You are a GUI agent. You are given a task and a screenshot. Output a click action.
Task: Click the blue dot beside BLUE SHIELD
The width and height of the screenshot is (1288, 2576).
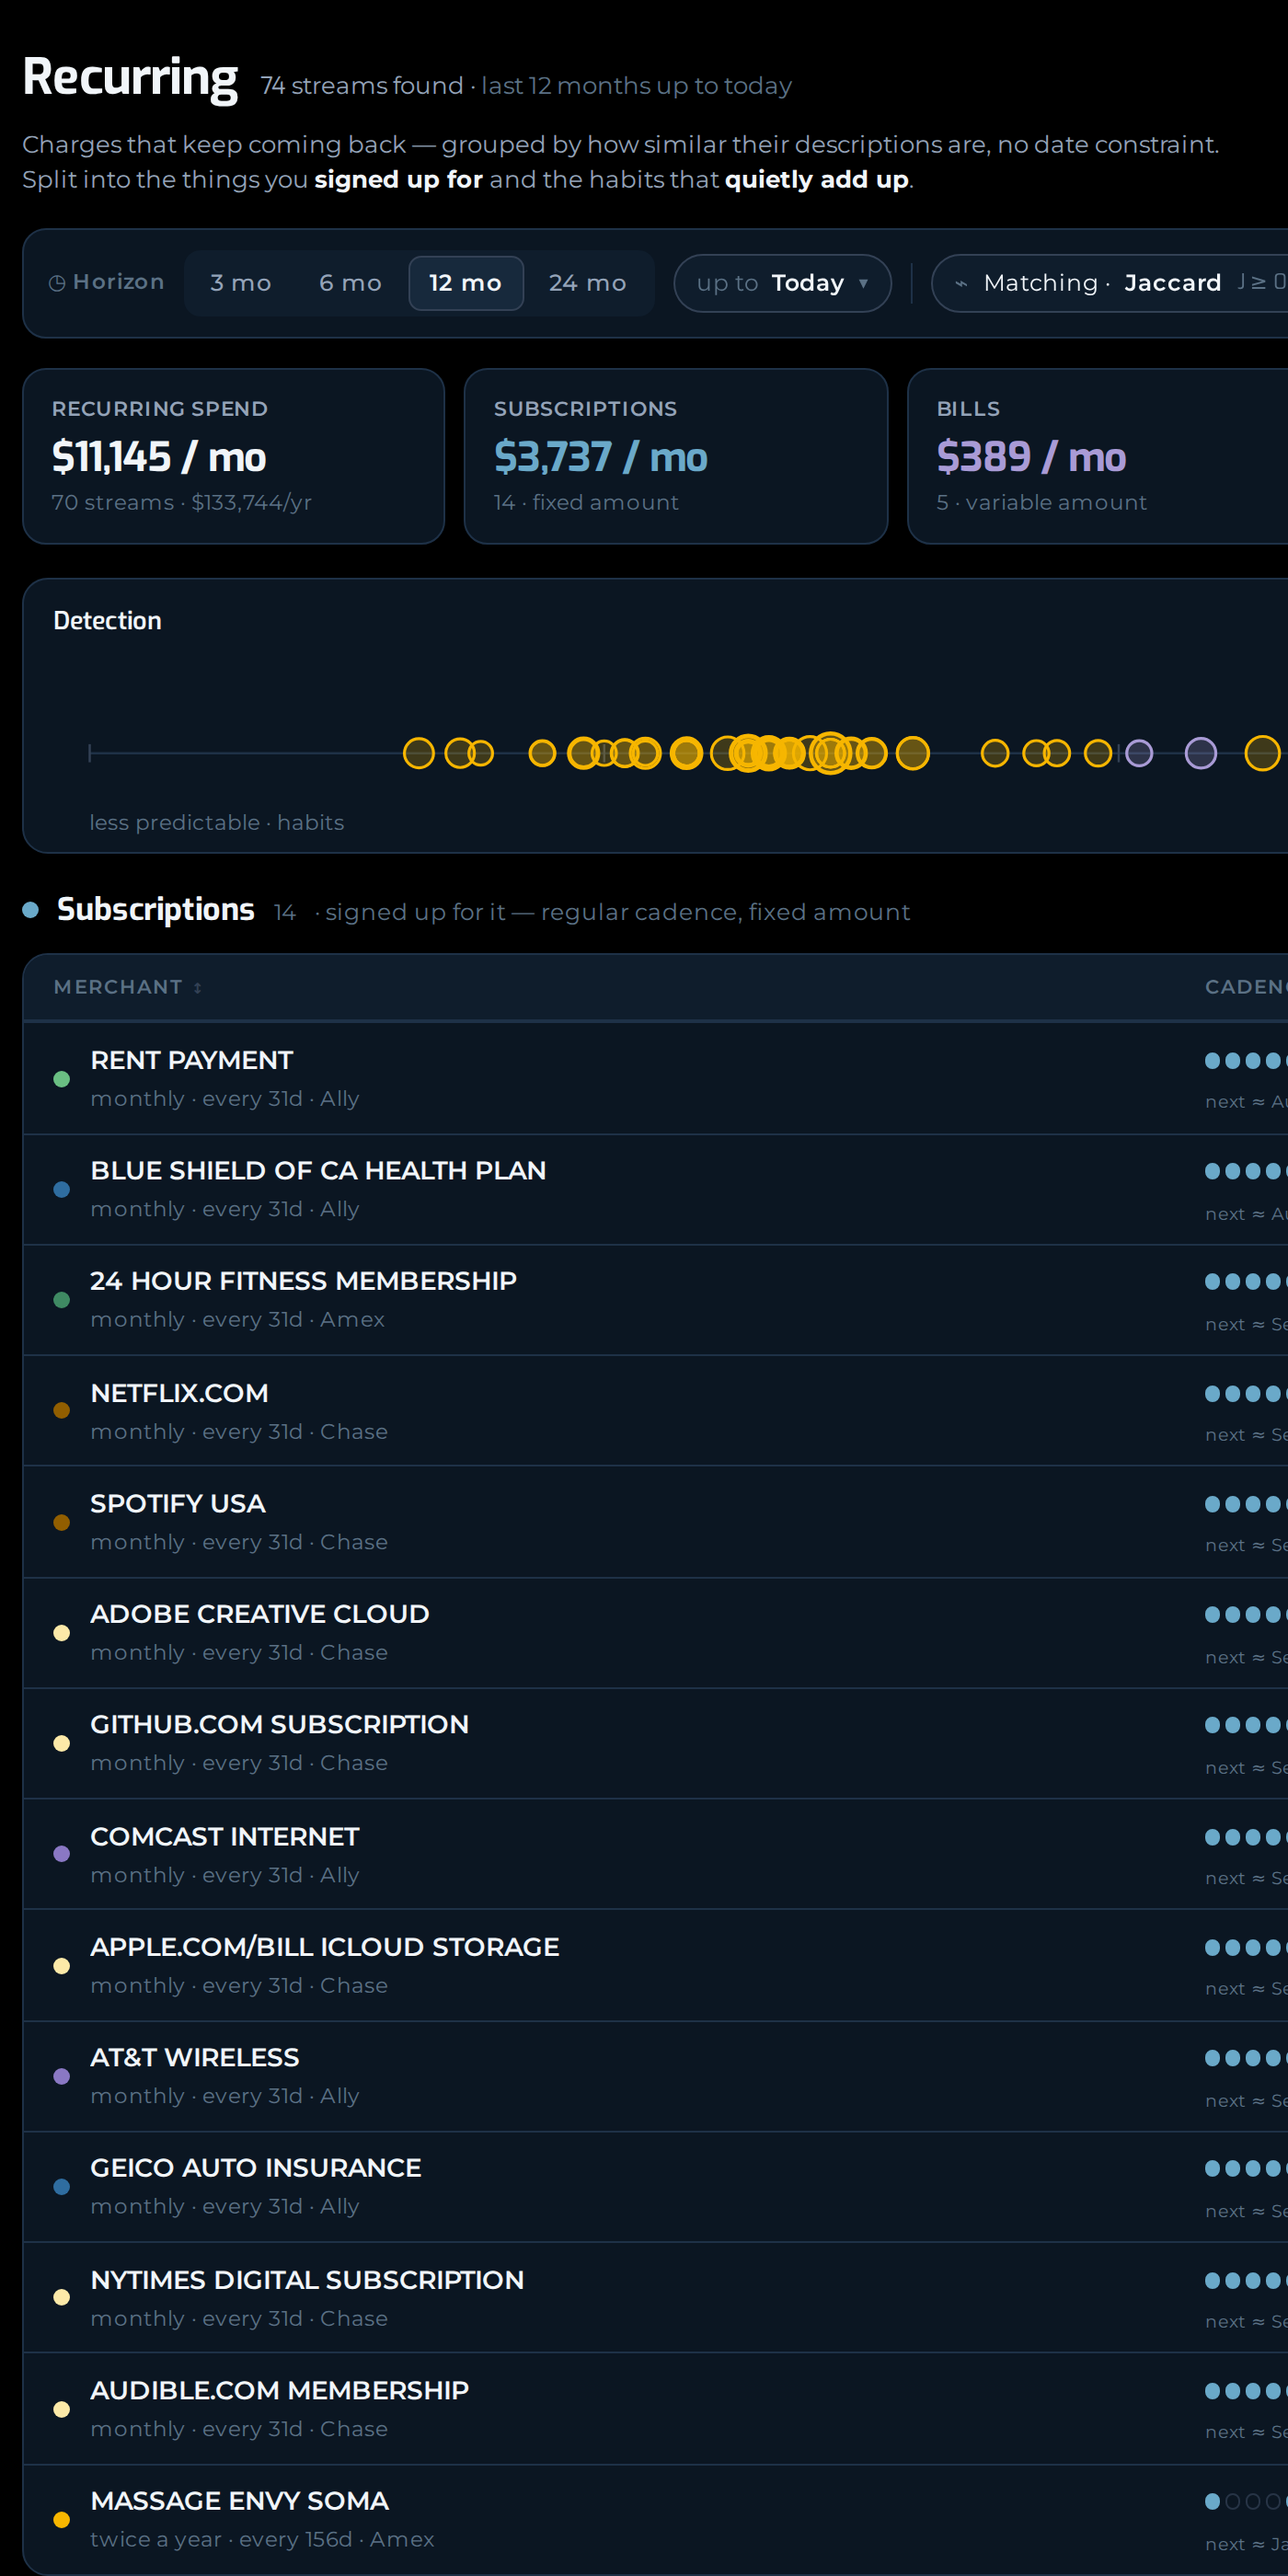coord(61,1190)
